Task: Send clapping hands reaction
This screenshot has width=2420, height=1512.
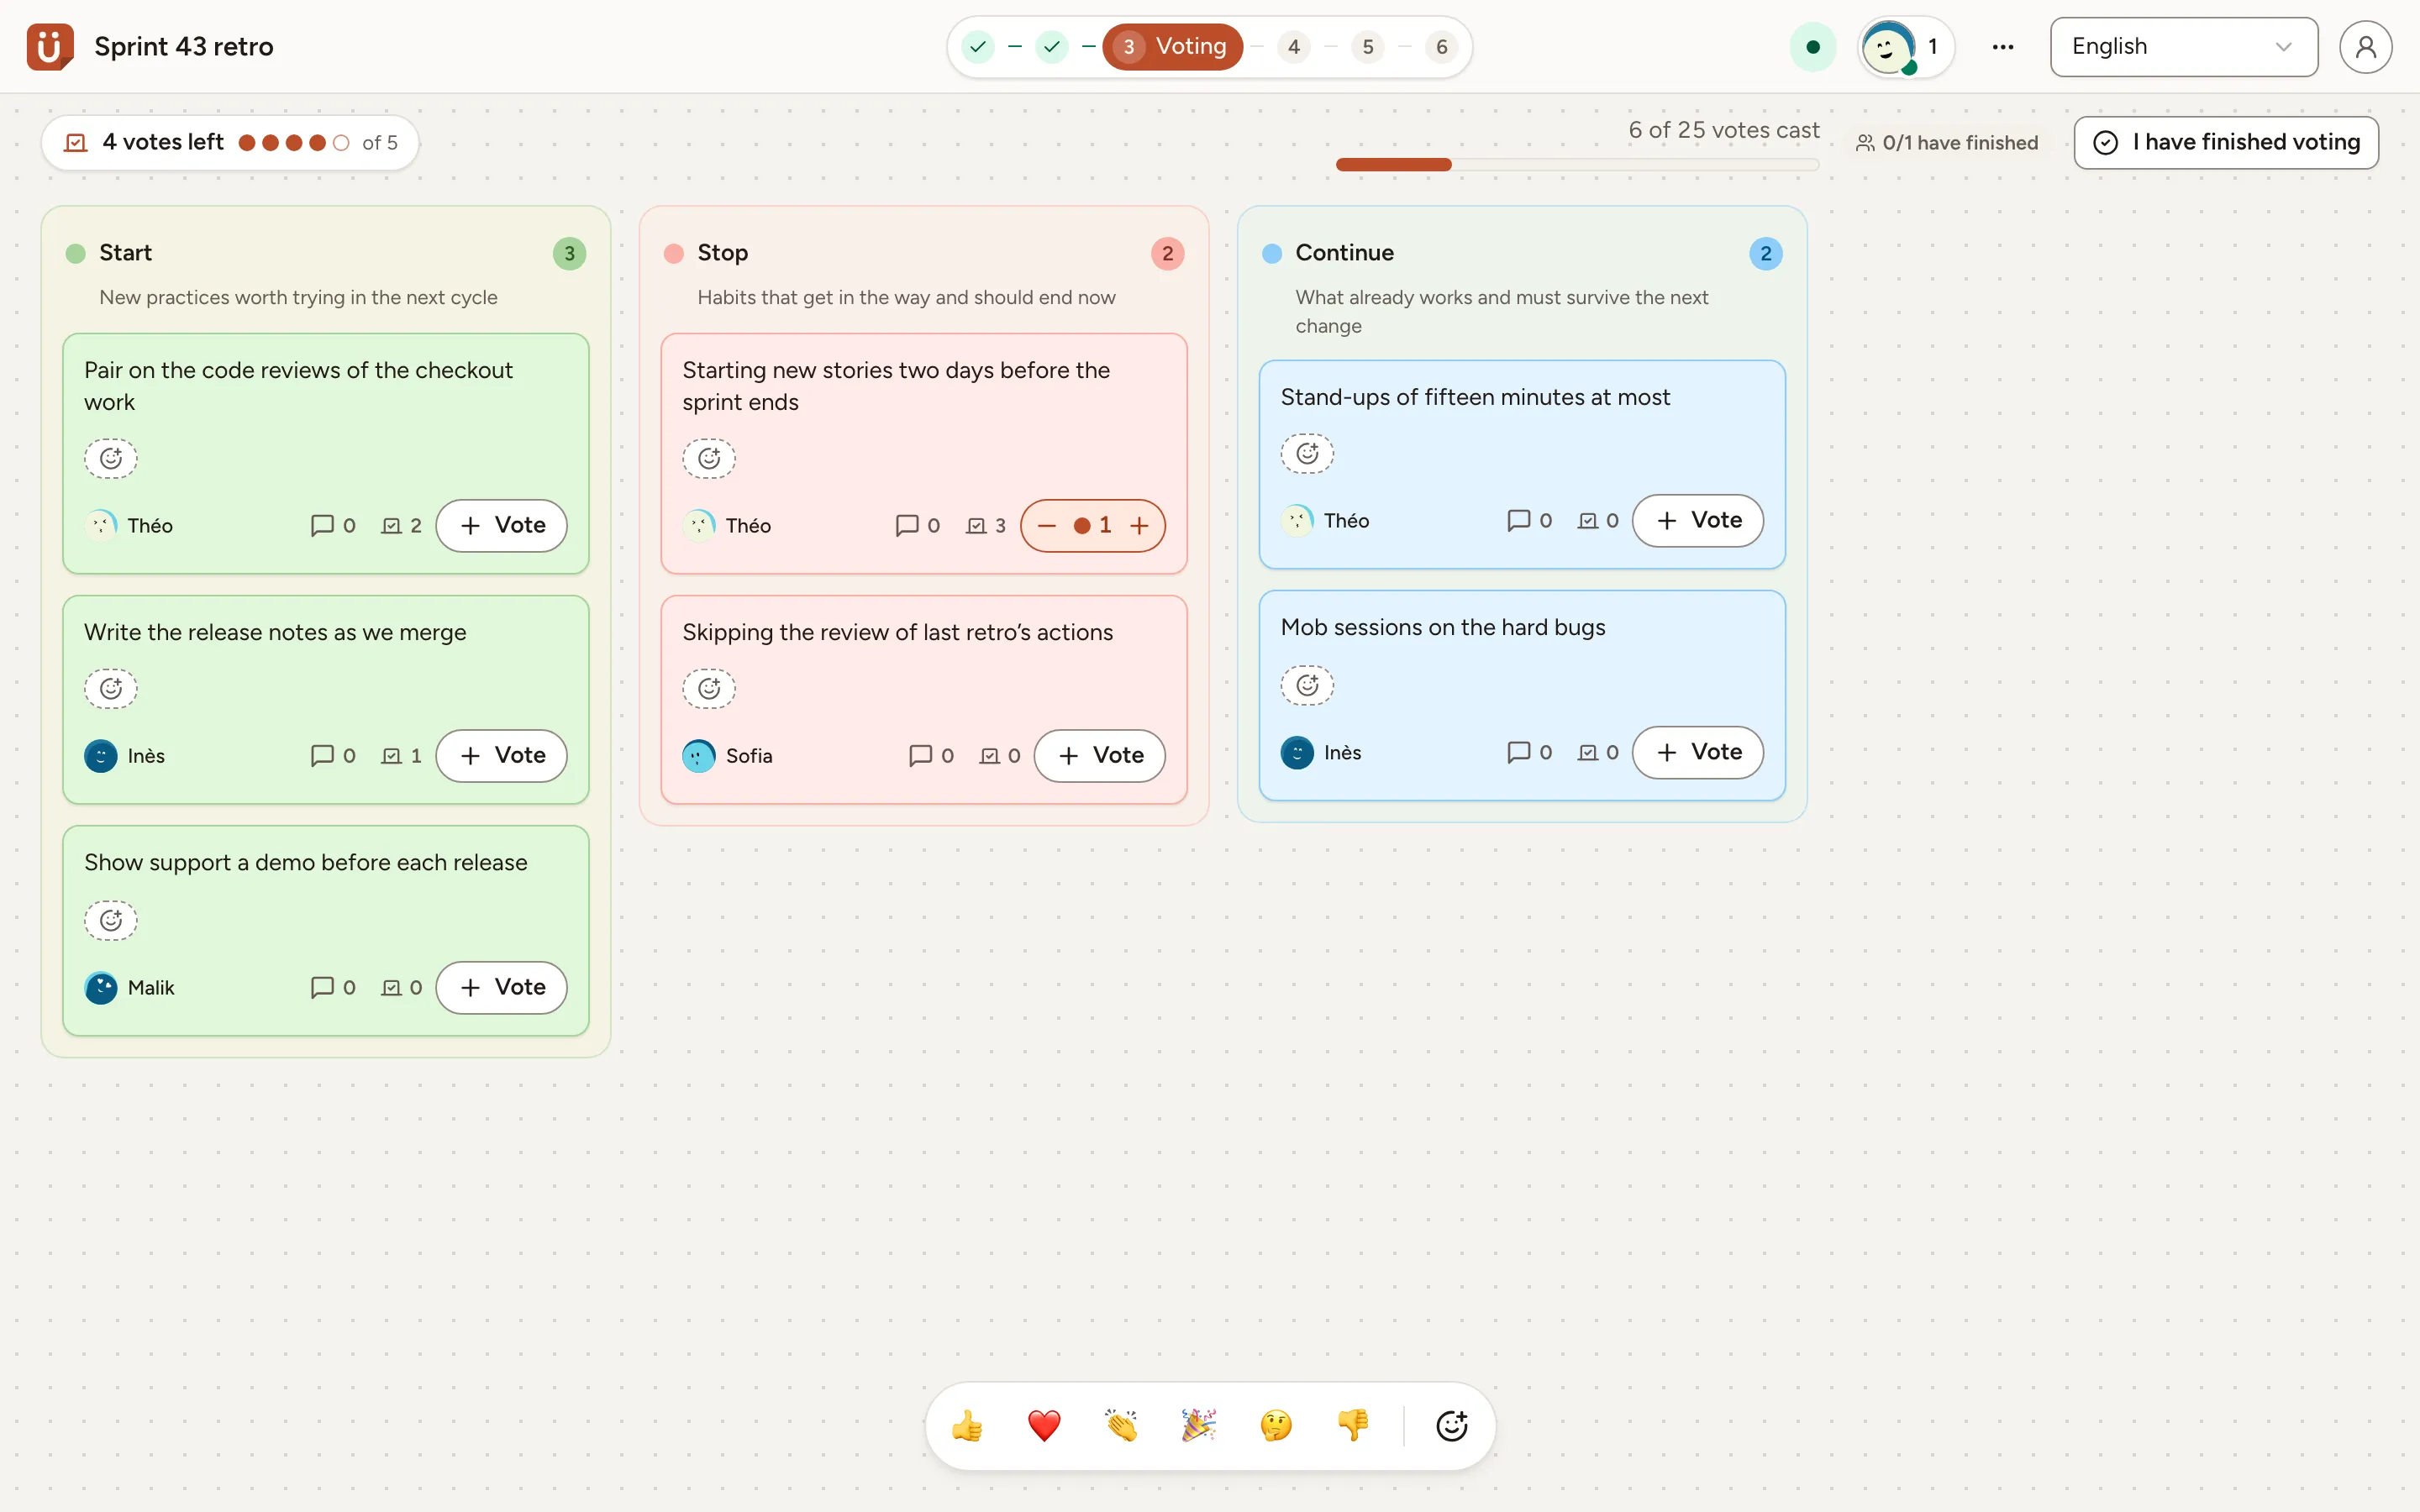Action: point(1121,1426)
